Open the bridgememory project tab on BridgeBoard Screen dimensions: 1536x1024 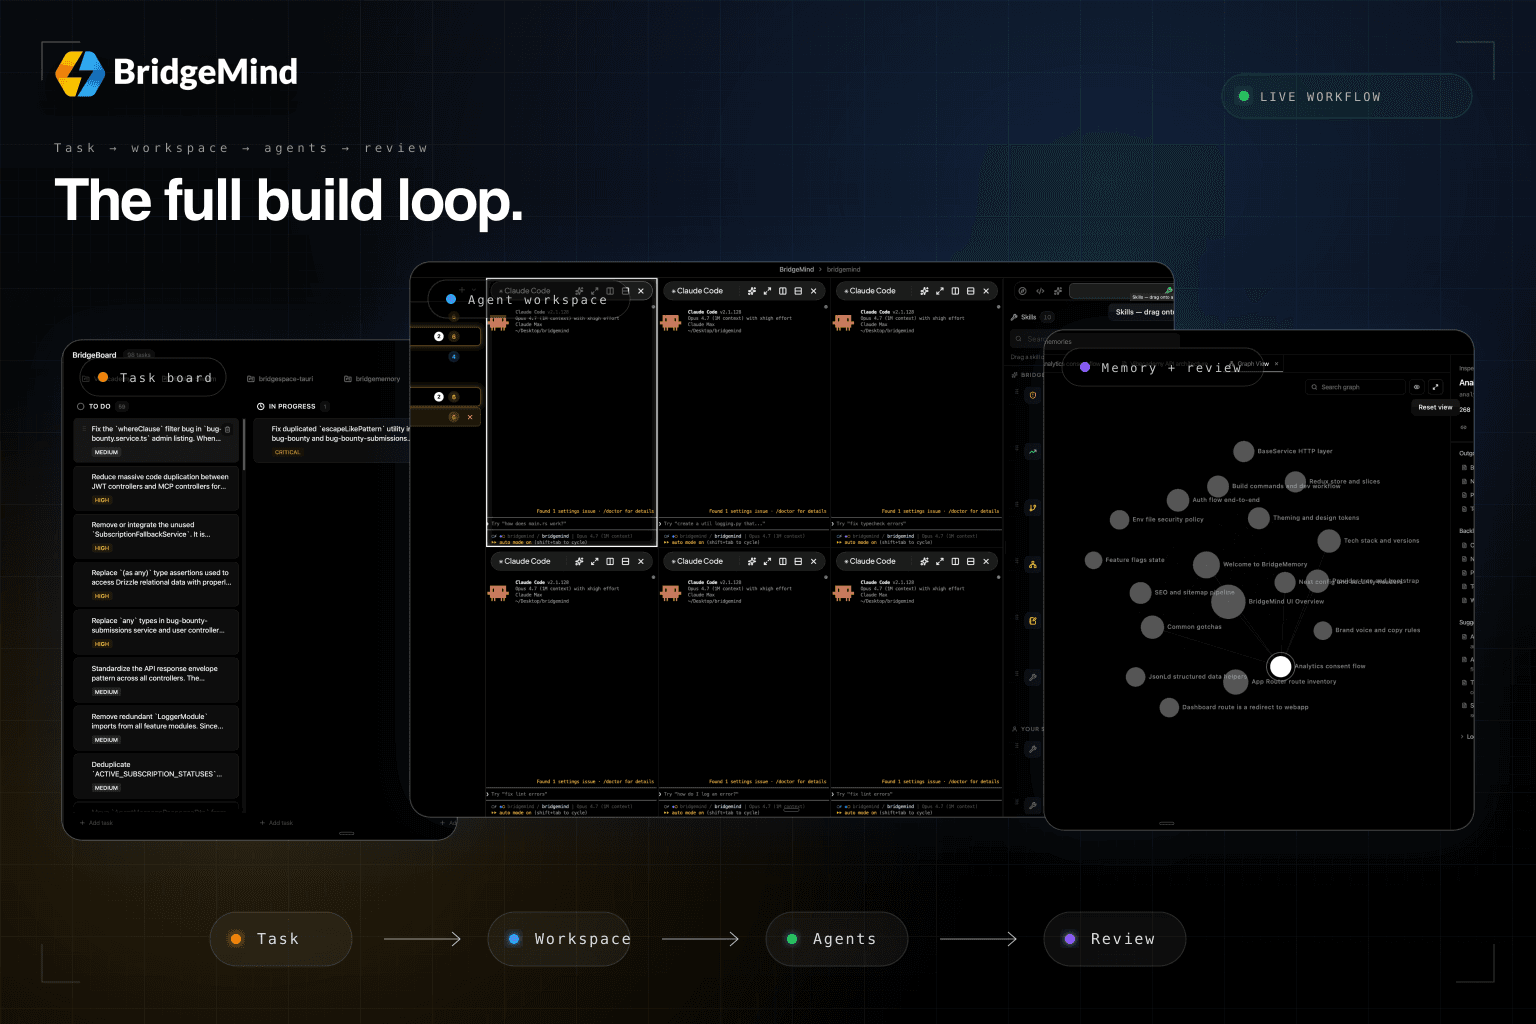coord(372,379)
